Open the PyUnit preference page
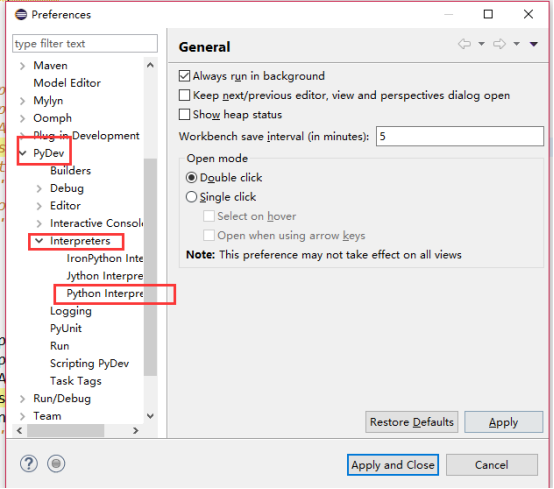 [x=66, y=328]
